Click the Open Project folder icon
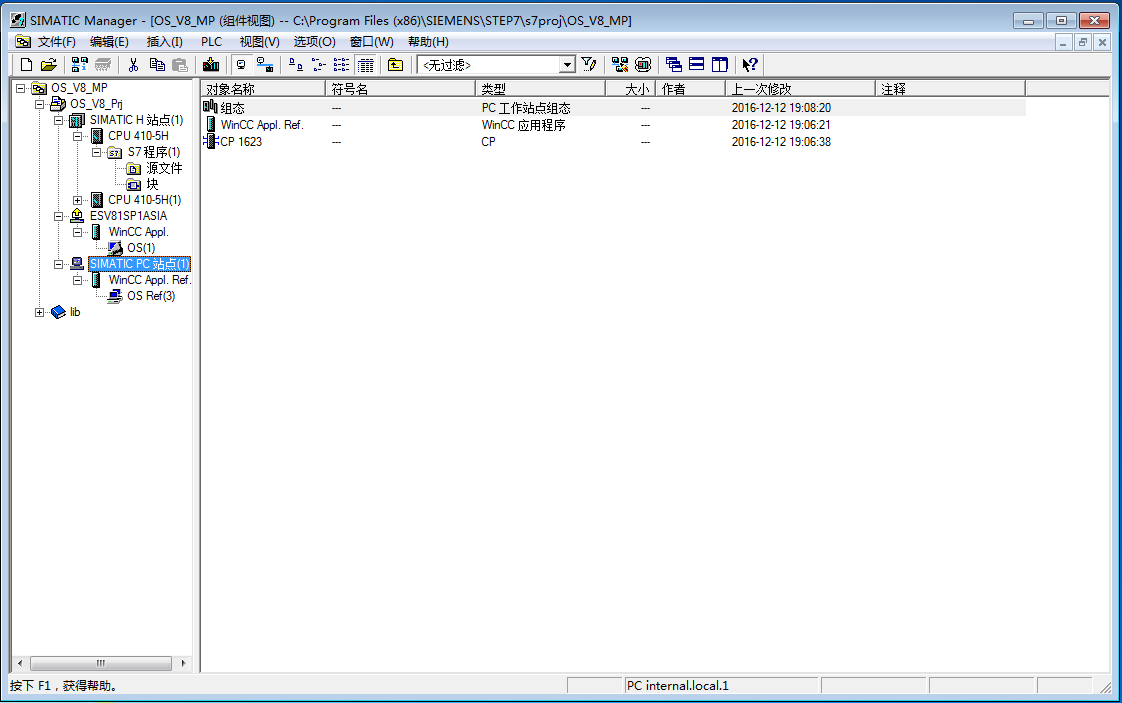1122x703 pixels. click(x=49, y=65)
